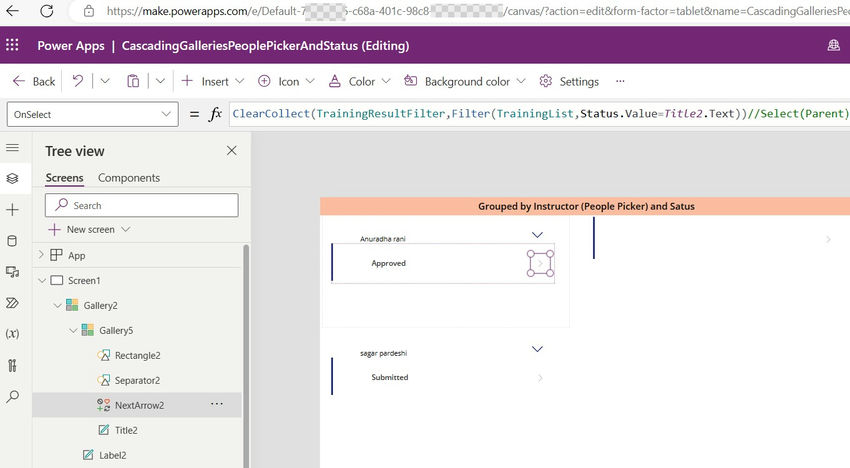The width and height of the screenshot is (850, 468).
Task: Open the undo options dropdown arrow
Action: pyautogui.click(x=105, y=81)
